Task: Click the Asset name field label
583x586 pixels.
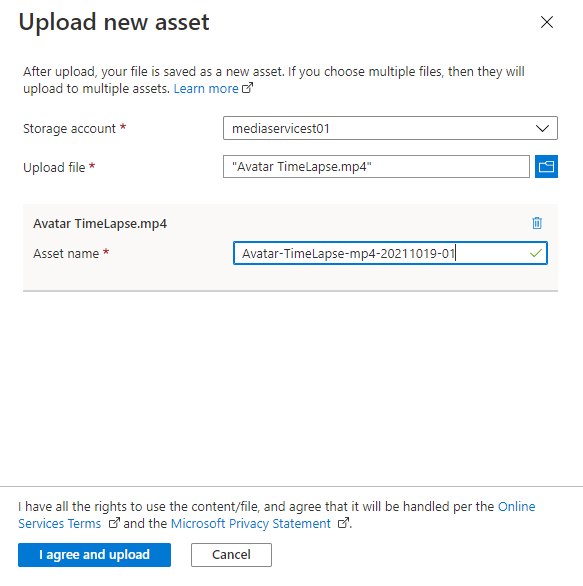Action: [66, 253]
